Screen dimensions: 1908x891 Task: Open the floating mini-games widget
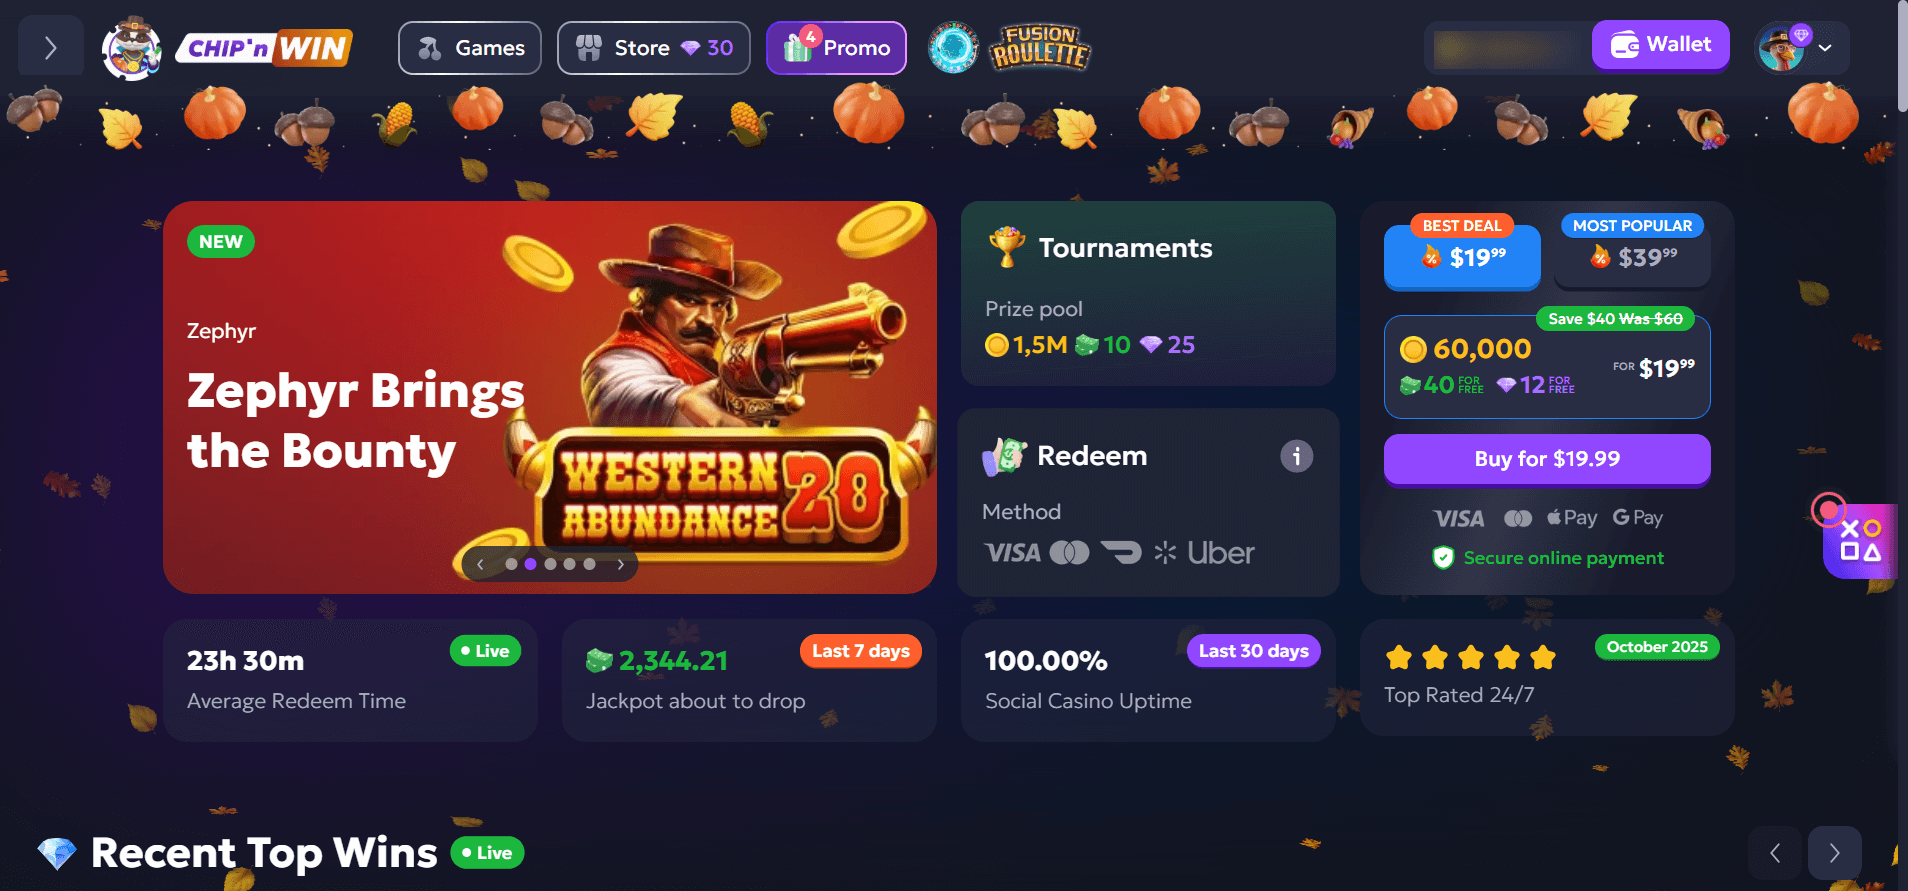click(1859, 540)
